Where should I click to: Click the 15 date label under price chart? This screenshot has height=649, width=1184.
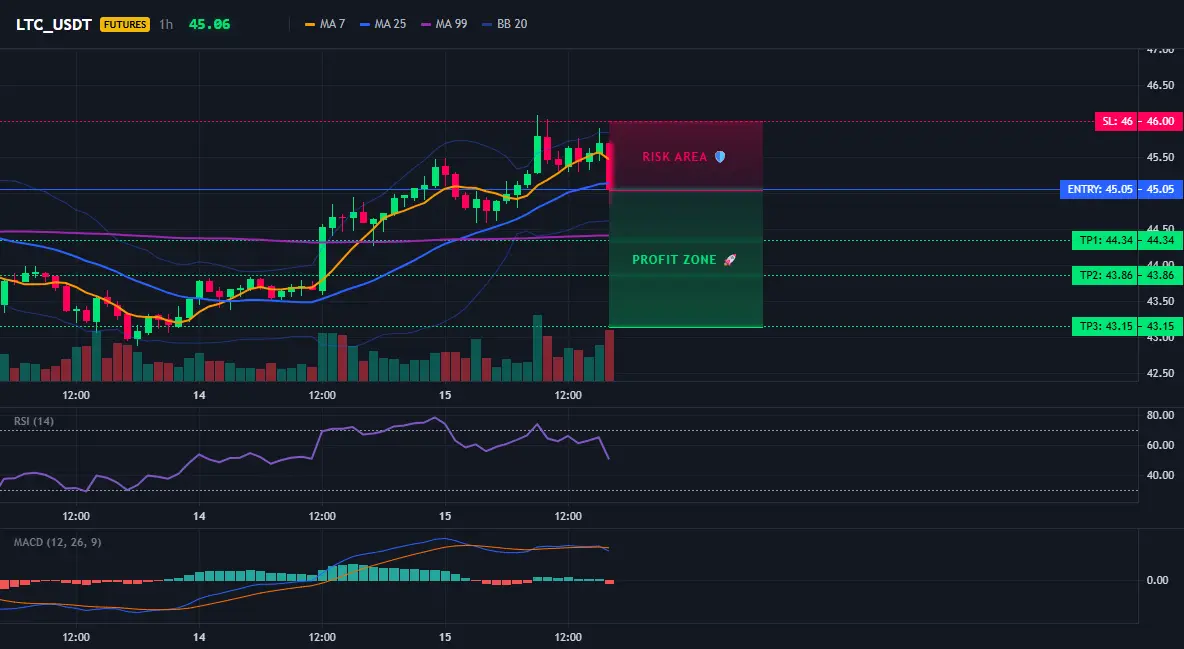(445, 395)
